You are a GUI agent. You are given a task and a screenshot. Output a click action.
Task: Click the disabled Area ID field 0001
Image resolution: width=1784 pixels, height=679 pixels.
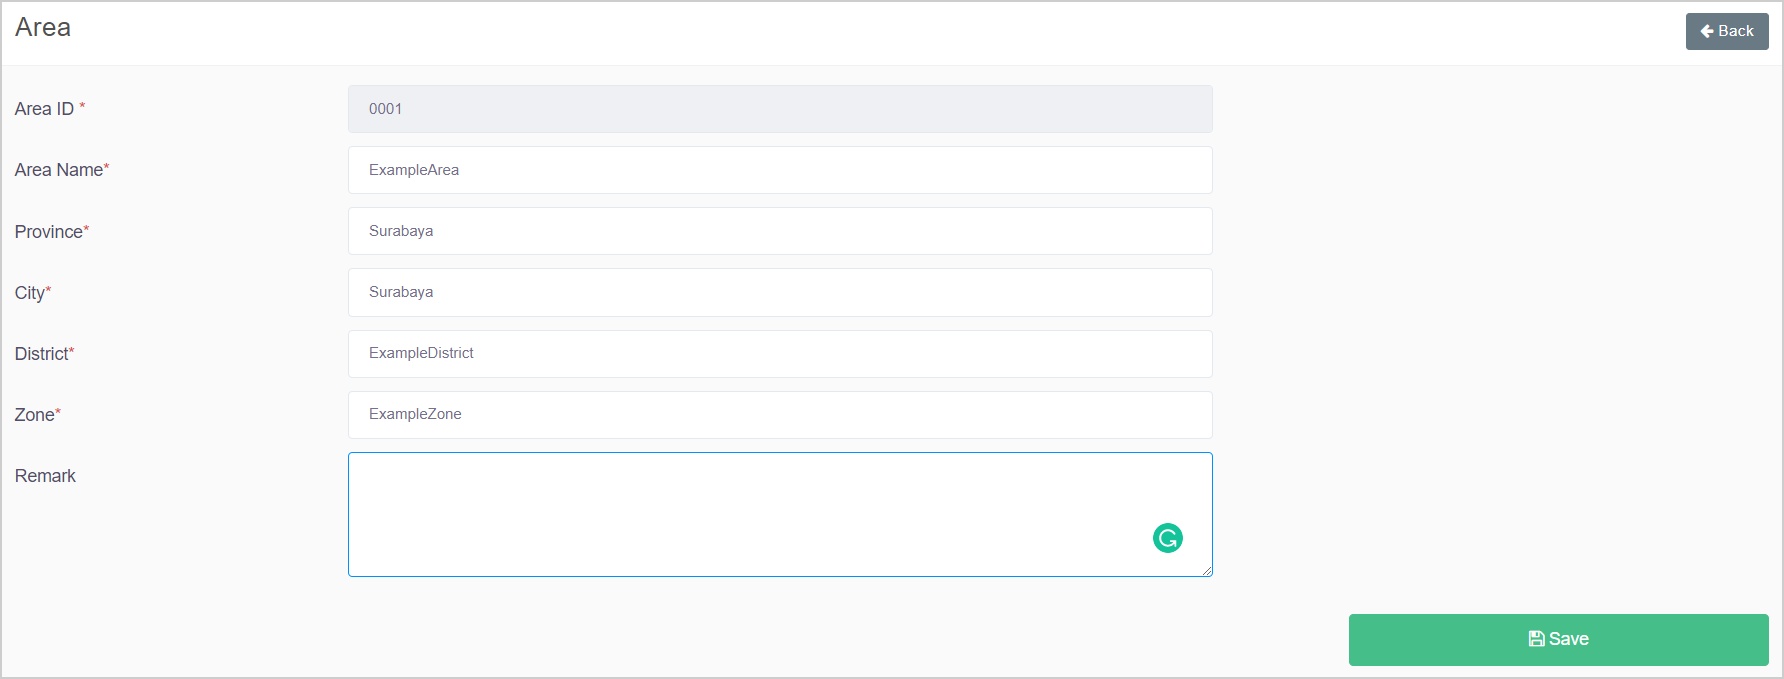pyautogui.click(x=780, y=109)
